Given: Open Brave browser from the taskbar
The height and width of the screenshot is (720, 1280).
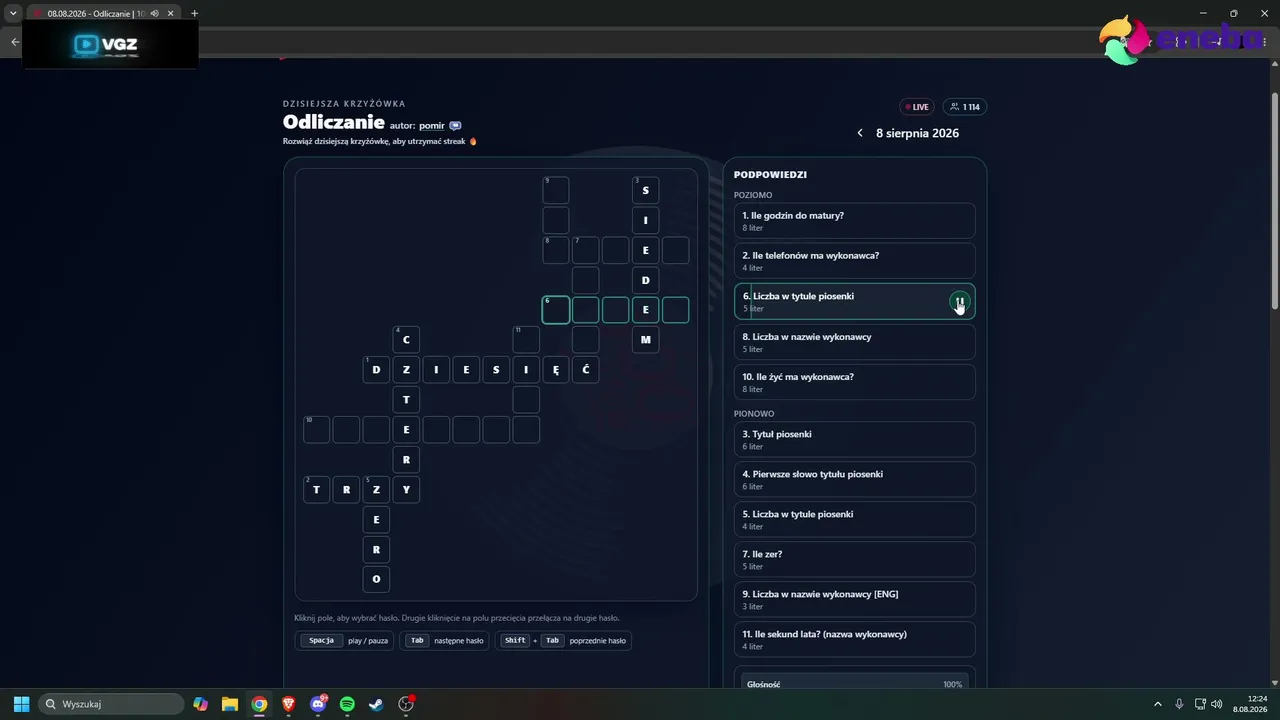Looking at the screenshot, I should point(289,704).
